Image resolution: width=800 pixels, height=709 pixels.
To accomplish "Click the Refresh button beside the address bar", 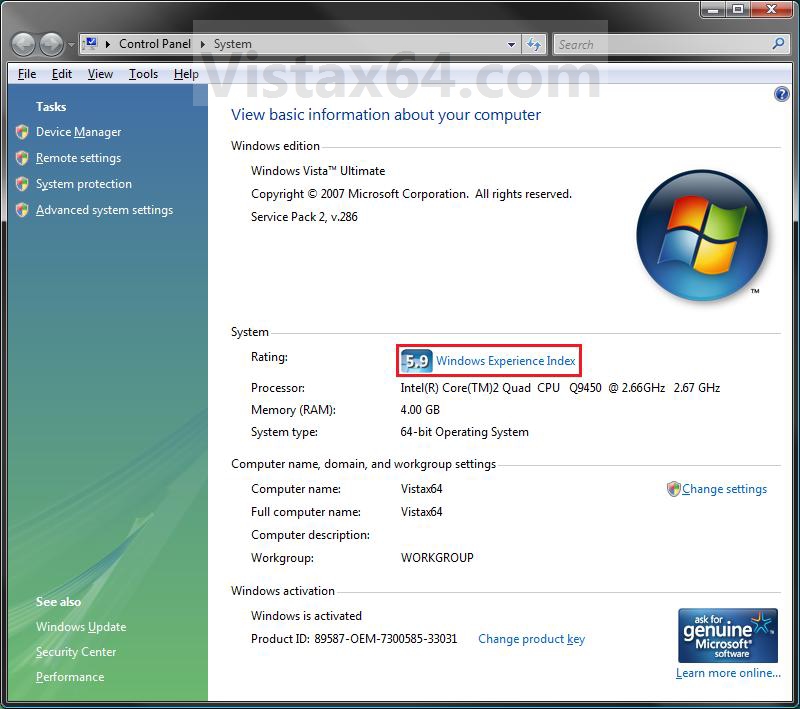I will pyautogui.click(x=534, y=44).
